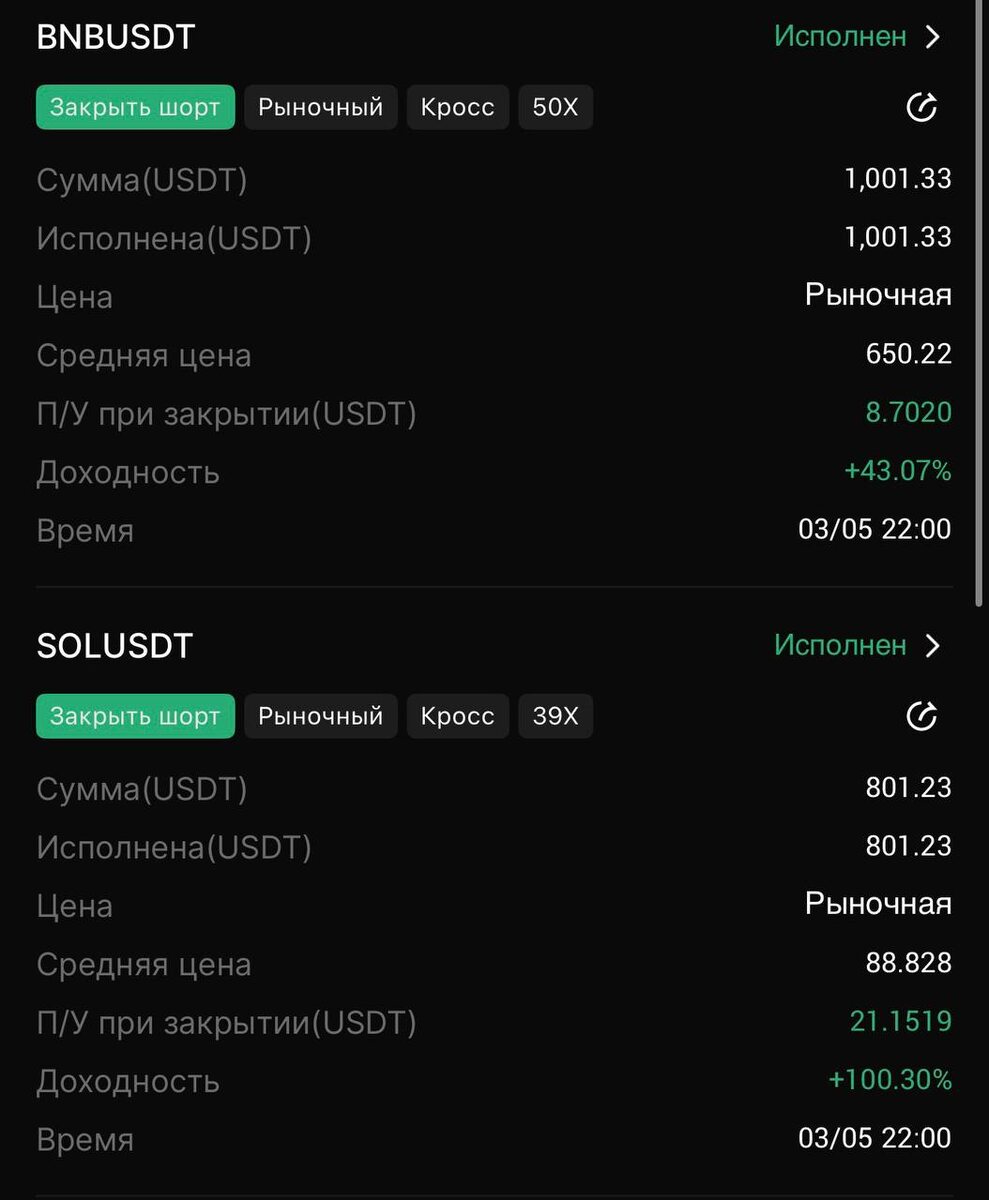Click the BNBUSDT 'Исполнен' status link
The width and height of the screenshot is (989, 1200).
click(840, 37)
